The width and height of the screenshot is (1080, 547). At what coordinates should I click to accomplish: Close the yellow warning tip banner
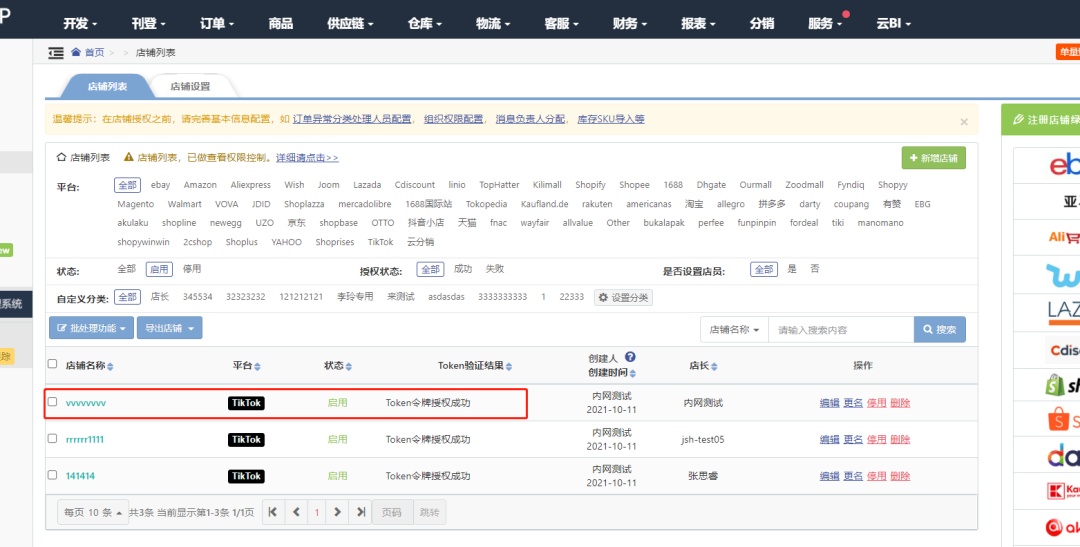point(964,121)
